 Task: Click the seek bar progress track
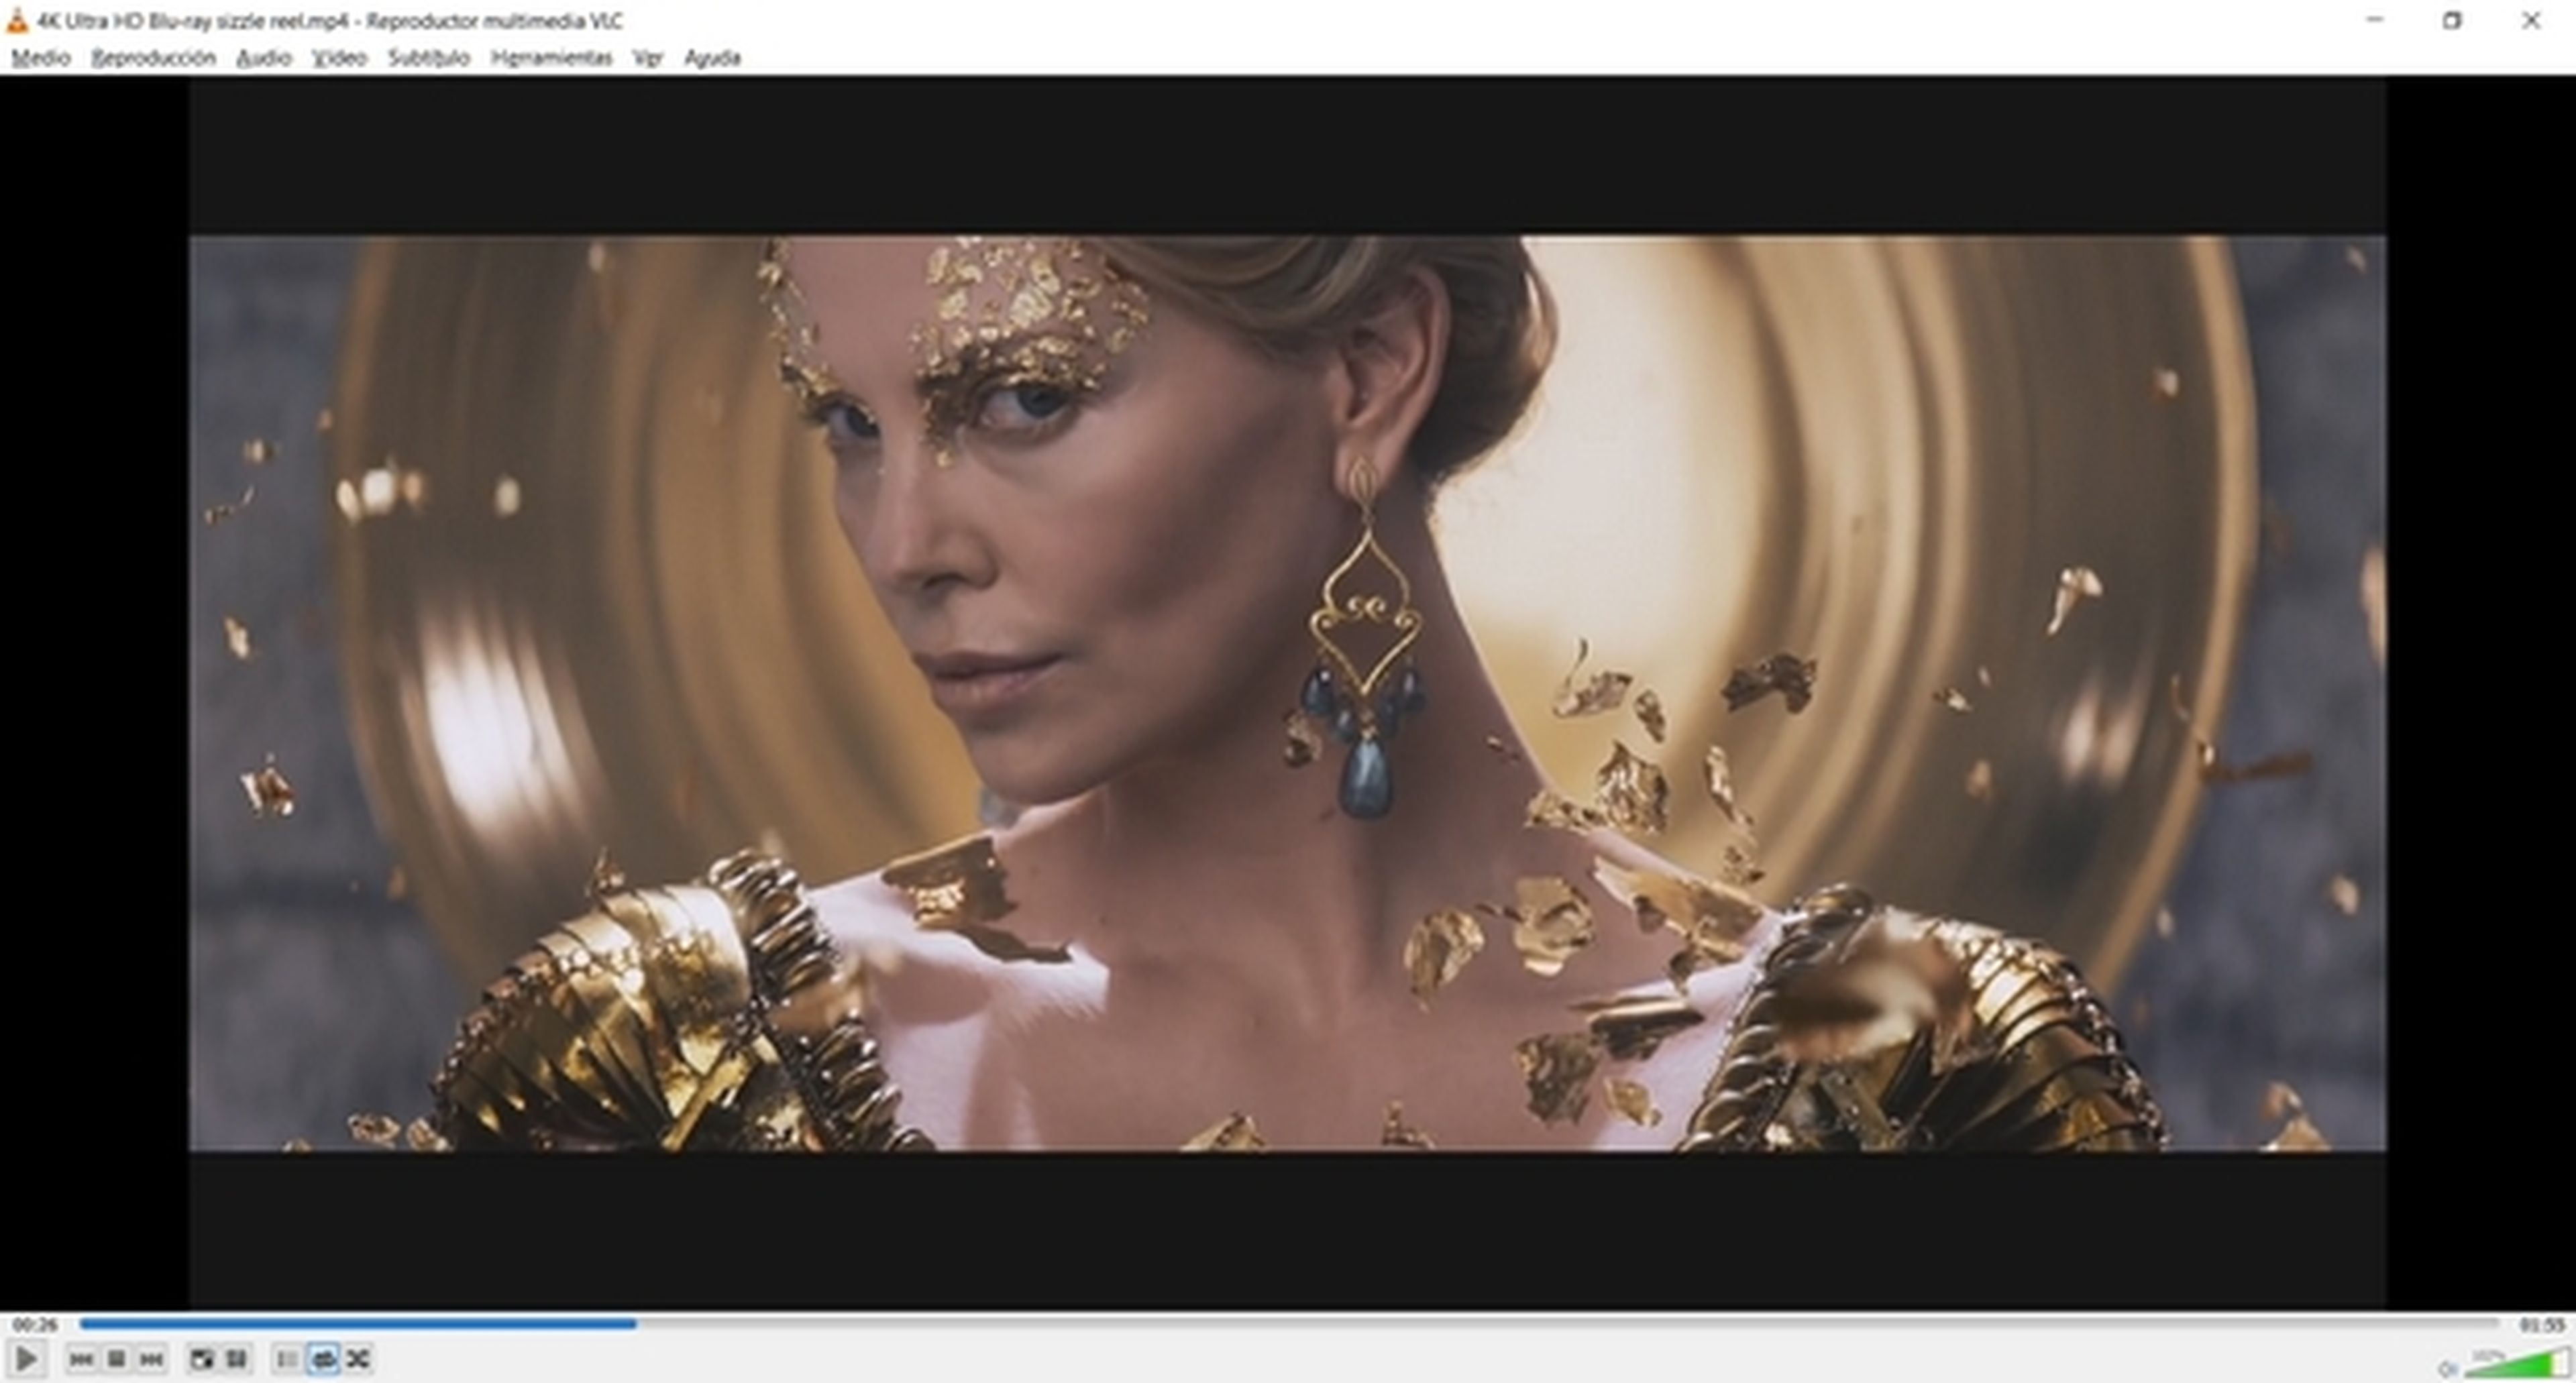[1290, 1324]
